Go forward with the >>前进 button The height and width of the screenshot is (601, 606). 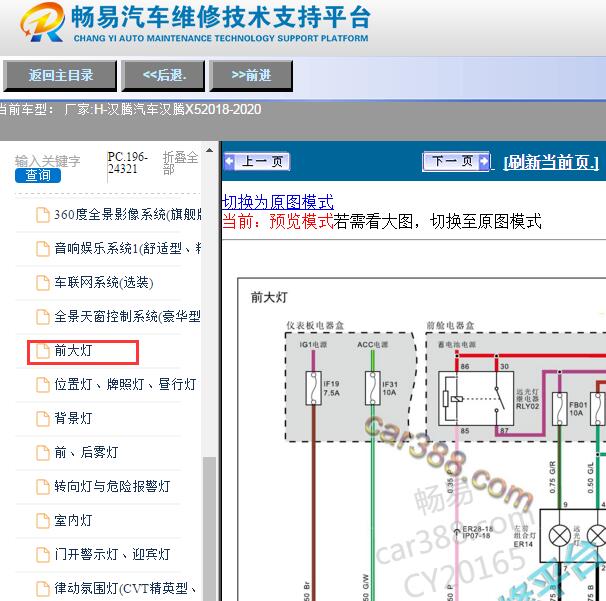pos(251,76)
